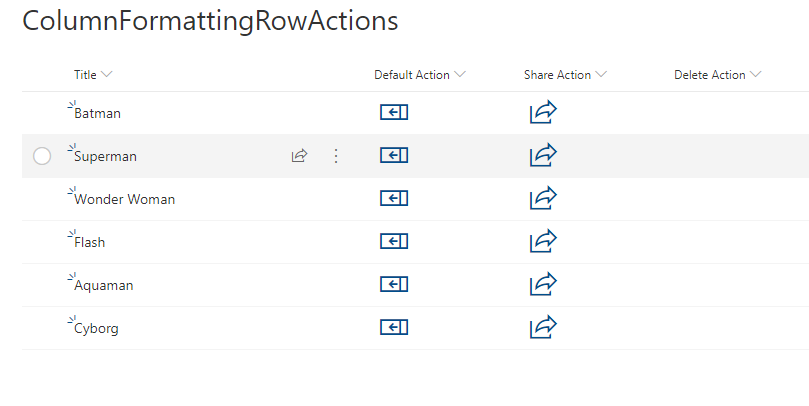This screenshot has width=809, height=406.
Task: Click the Share Action icon for Batman
Action: [542, 112]
